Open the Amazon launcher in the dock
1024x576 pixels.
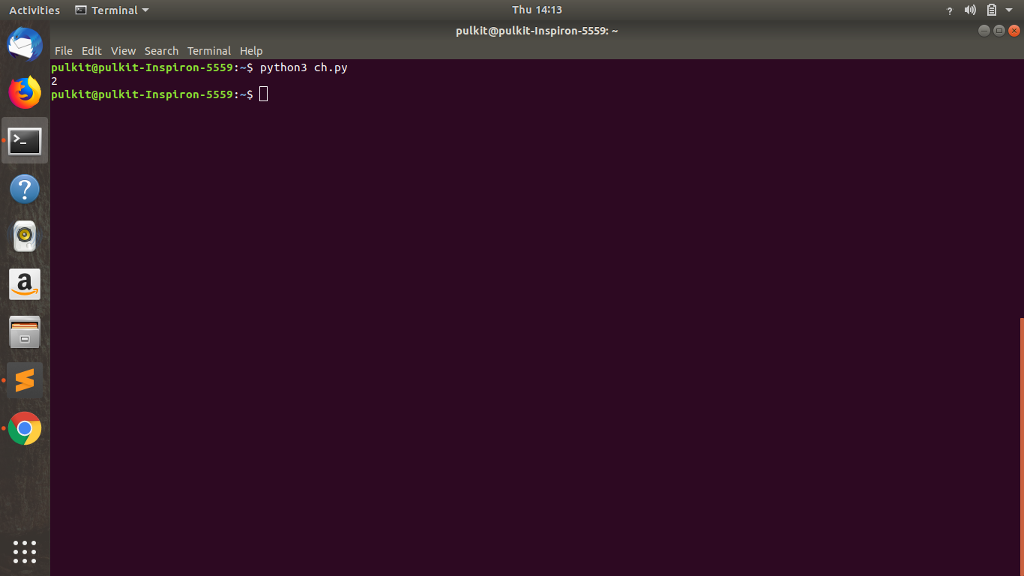coord(25,284)
